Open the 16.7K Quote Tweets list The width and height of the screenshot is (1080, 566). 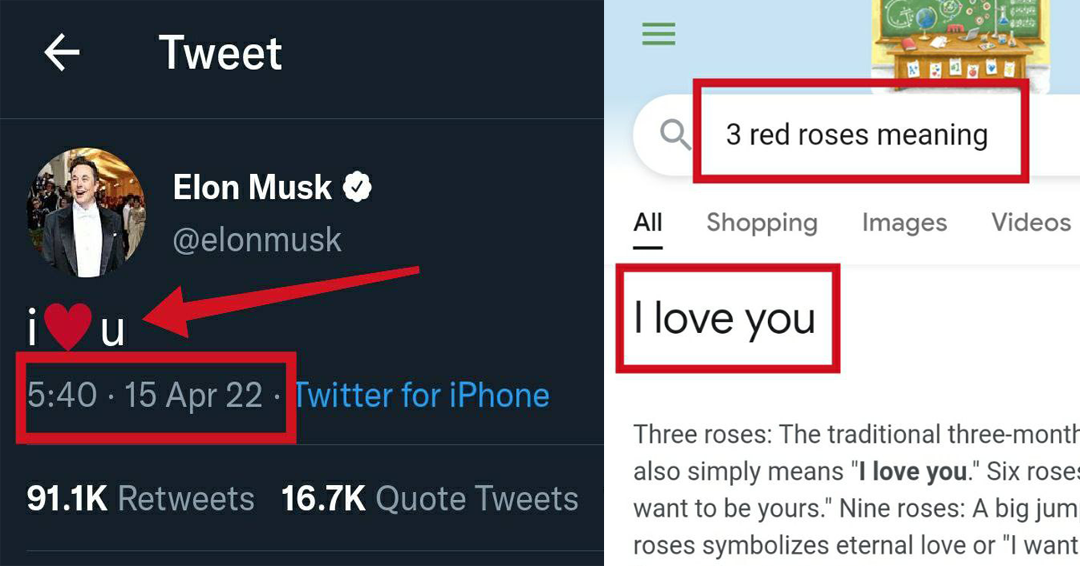pos(430,498)
